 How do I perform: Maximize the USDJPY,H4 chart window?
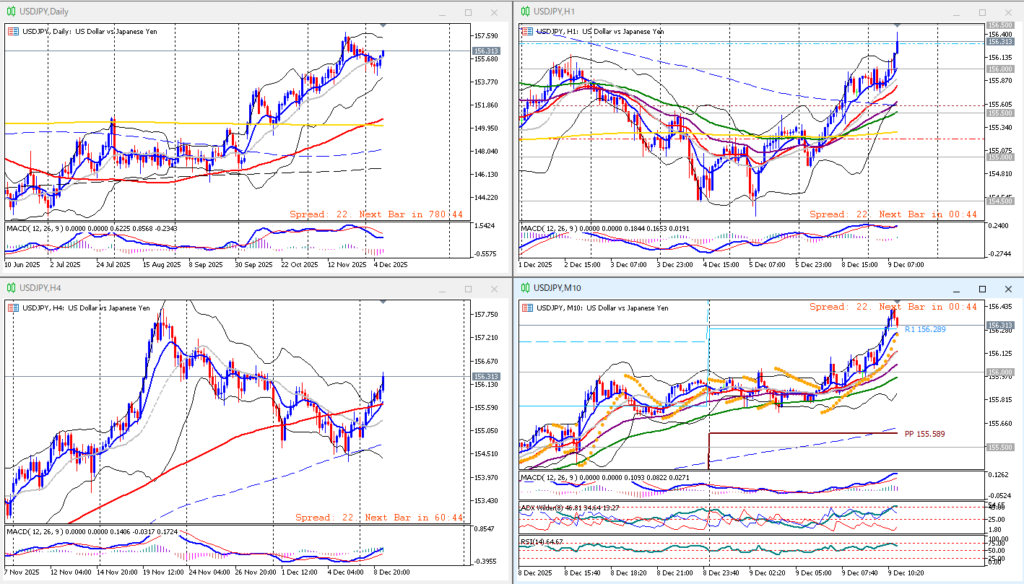pos(468,289)
